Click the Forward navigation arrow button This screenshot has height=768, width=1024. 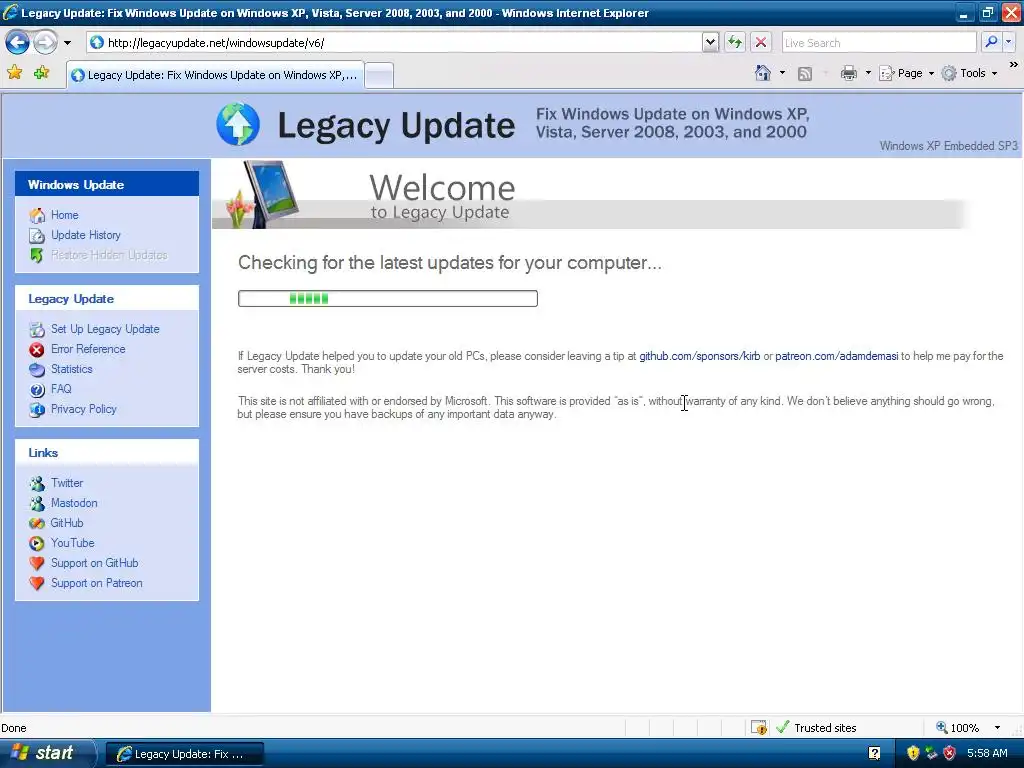pyautogui.click(x=45, y=42)
